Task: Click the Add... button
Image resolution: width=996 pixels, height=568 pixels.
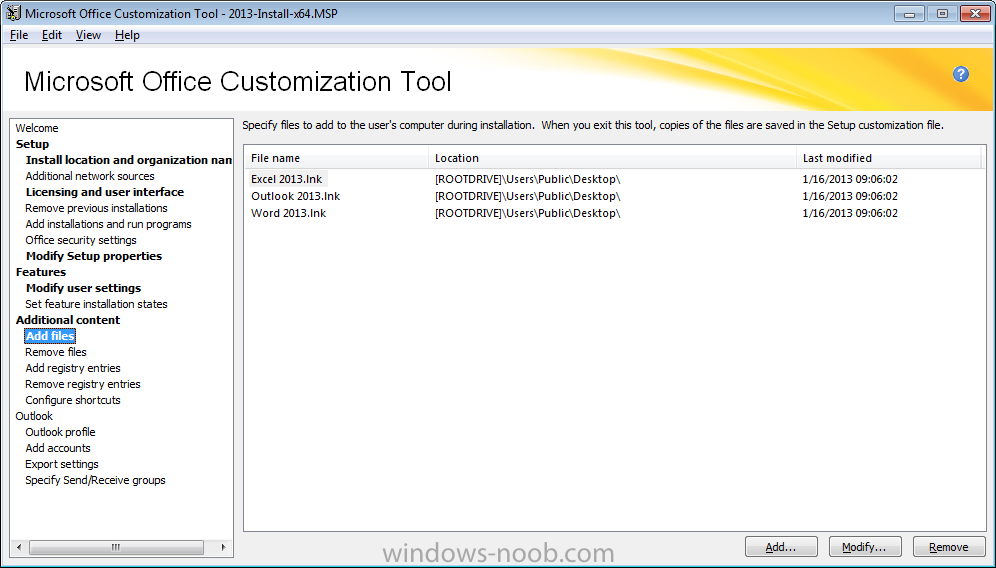Action: click(x=781, y=547)
